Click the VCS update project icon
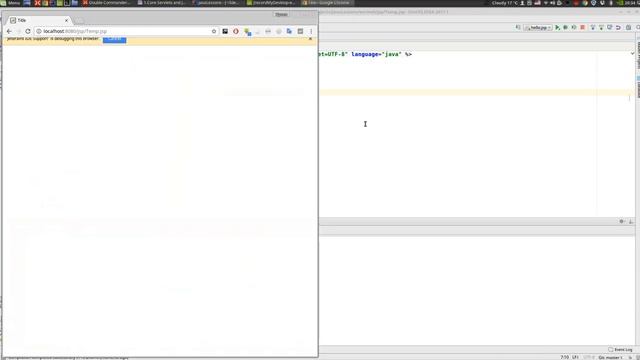 (x=593, y=28)
